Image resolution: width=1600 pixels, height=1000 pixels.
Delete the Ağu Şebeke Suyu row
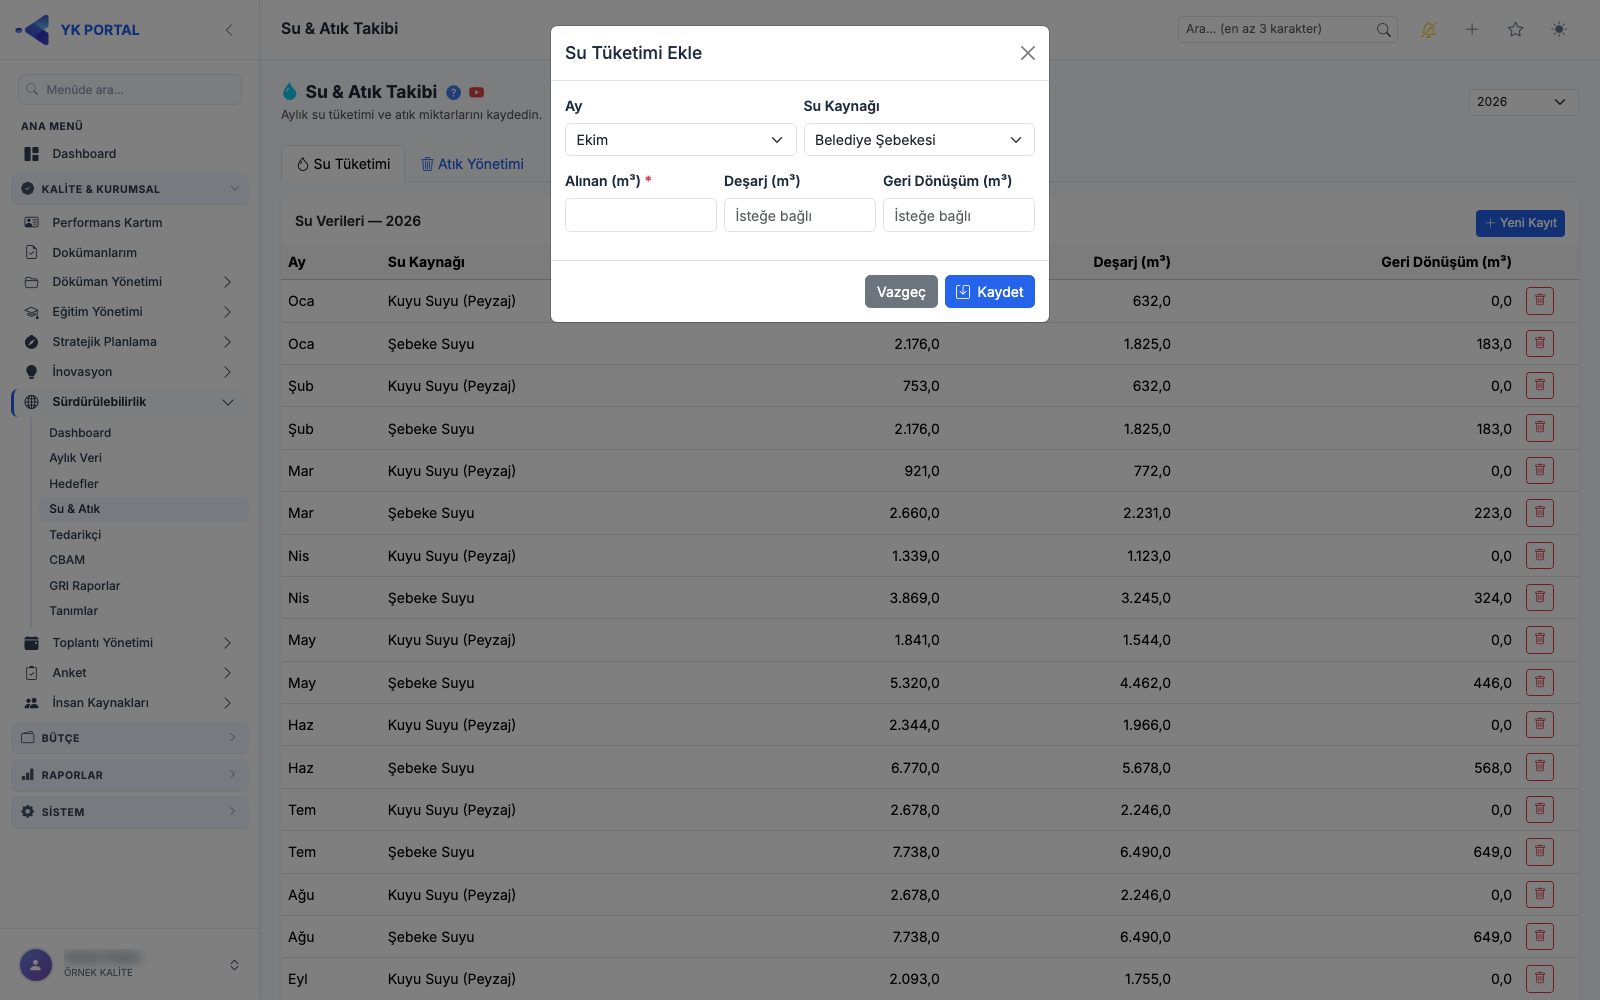click(1540, 937)
